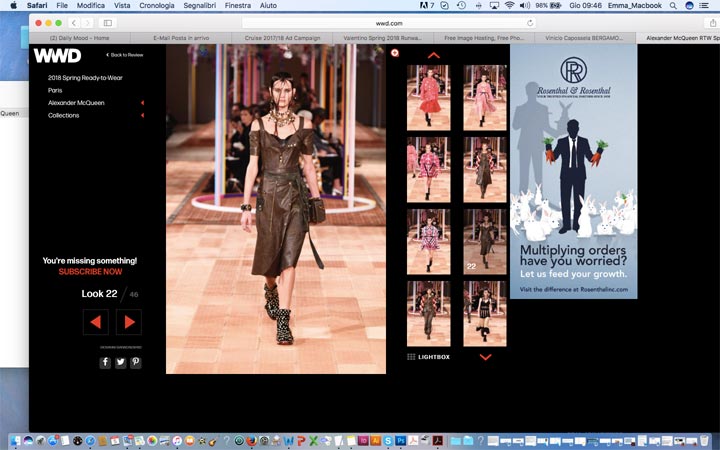Open the Modifica menu

(90, 6)
